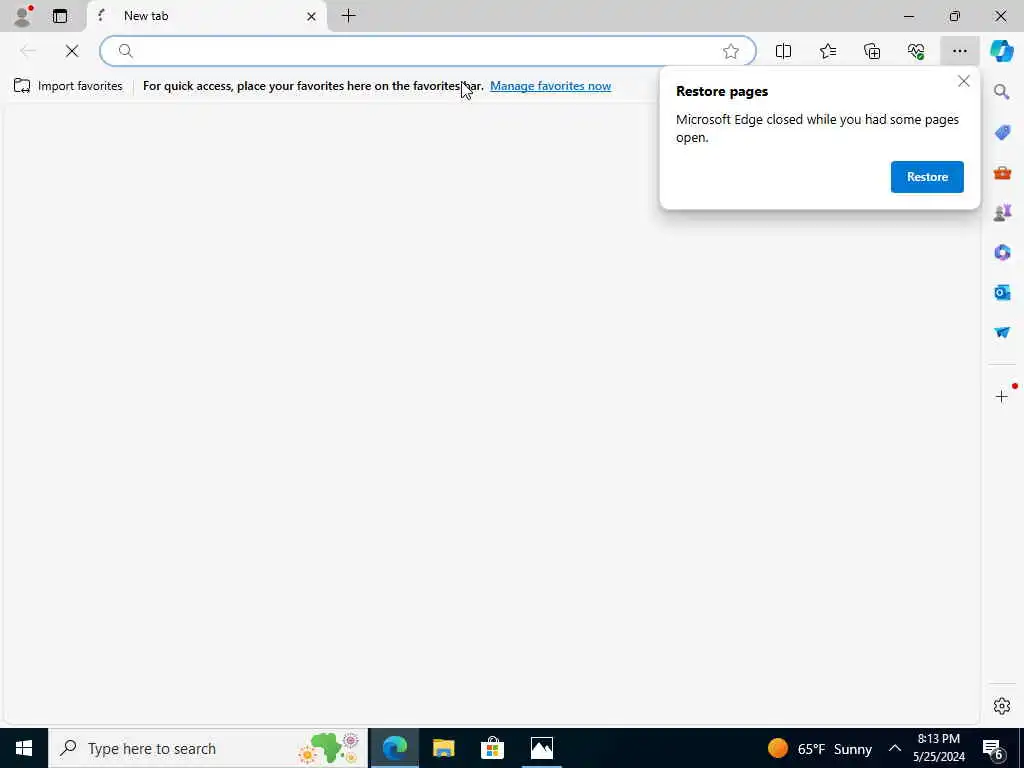Image resolution: width=1024 pixels, height=768 pixels.
Task: Open Settings and more menu
Action: pyautogui.click(x=959, y=51)
